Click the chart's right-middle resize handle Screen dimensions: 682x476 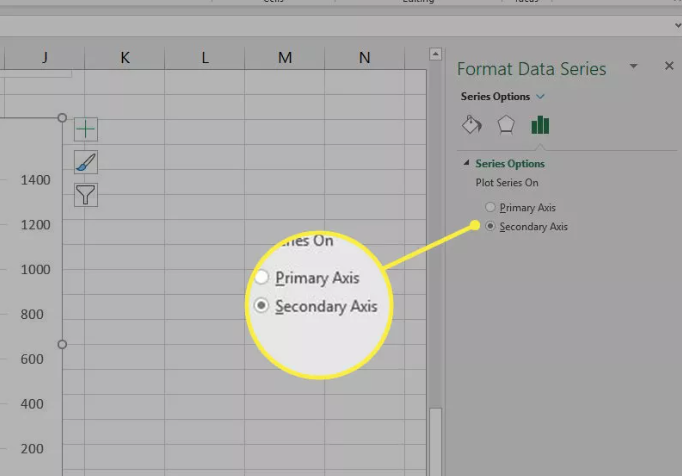click(x=62, y=345)
